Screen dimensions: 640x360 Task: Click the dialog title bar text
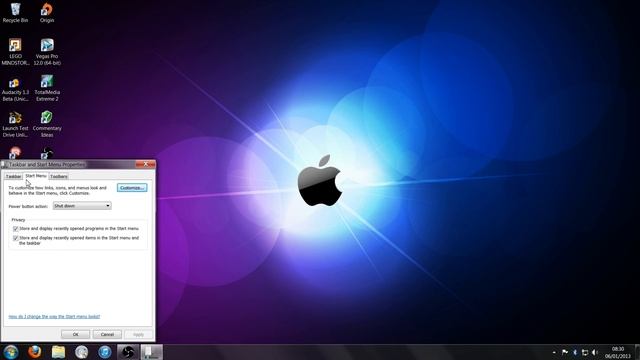coord(47,164)
